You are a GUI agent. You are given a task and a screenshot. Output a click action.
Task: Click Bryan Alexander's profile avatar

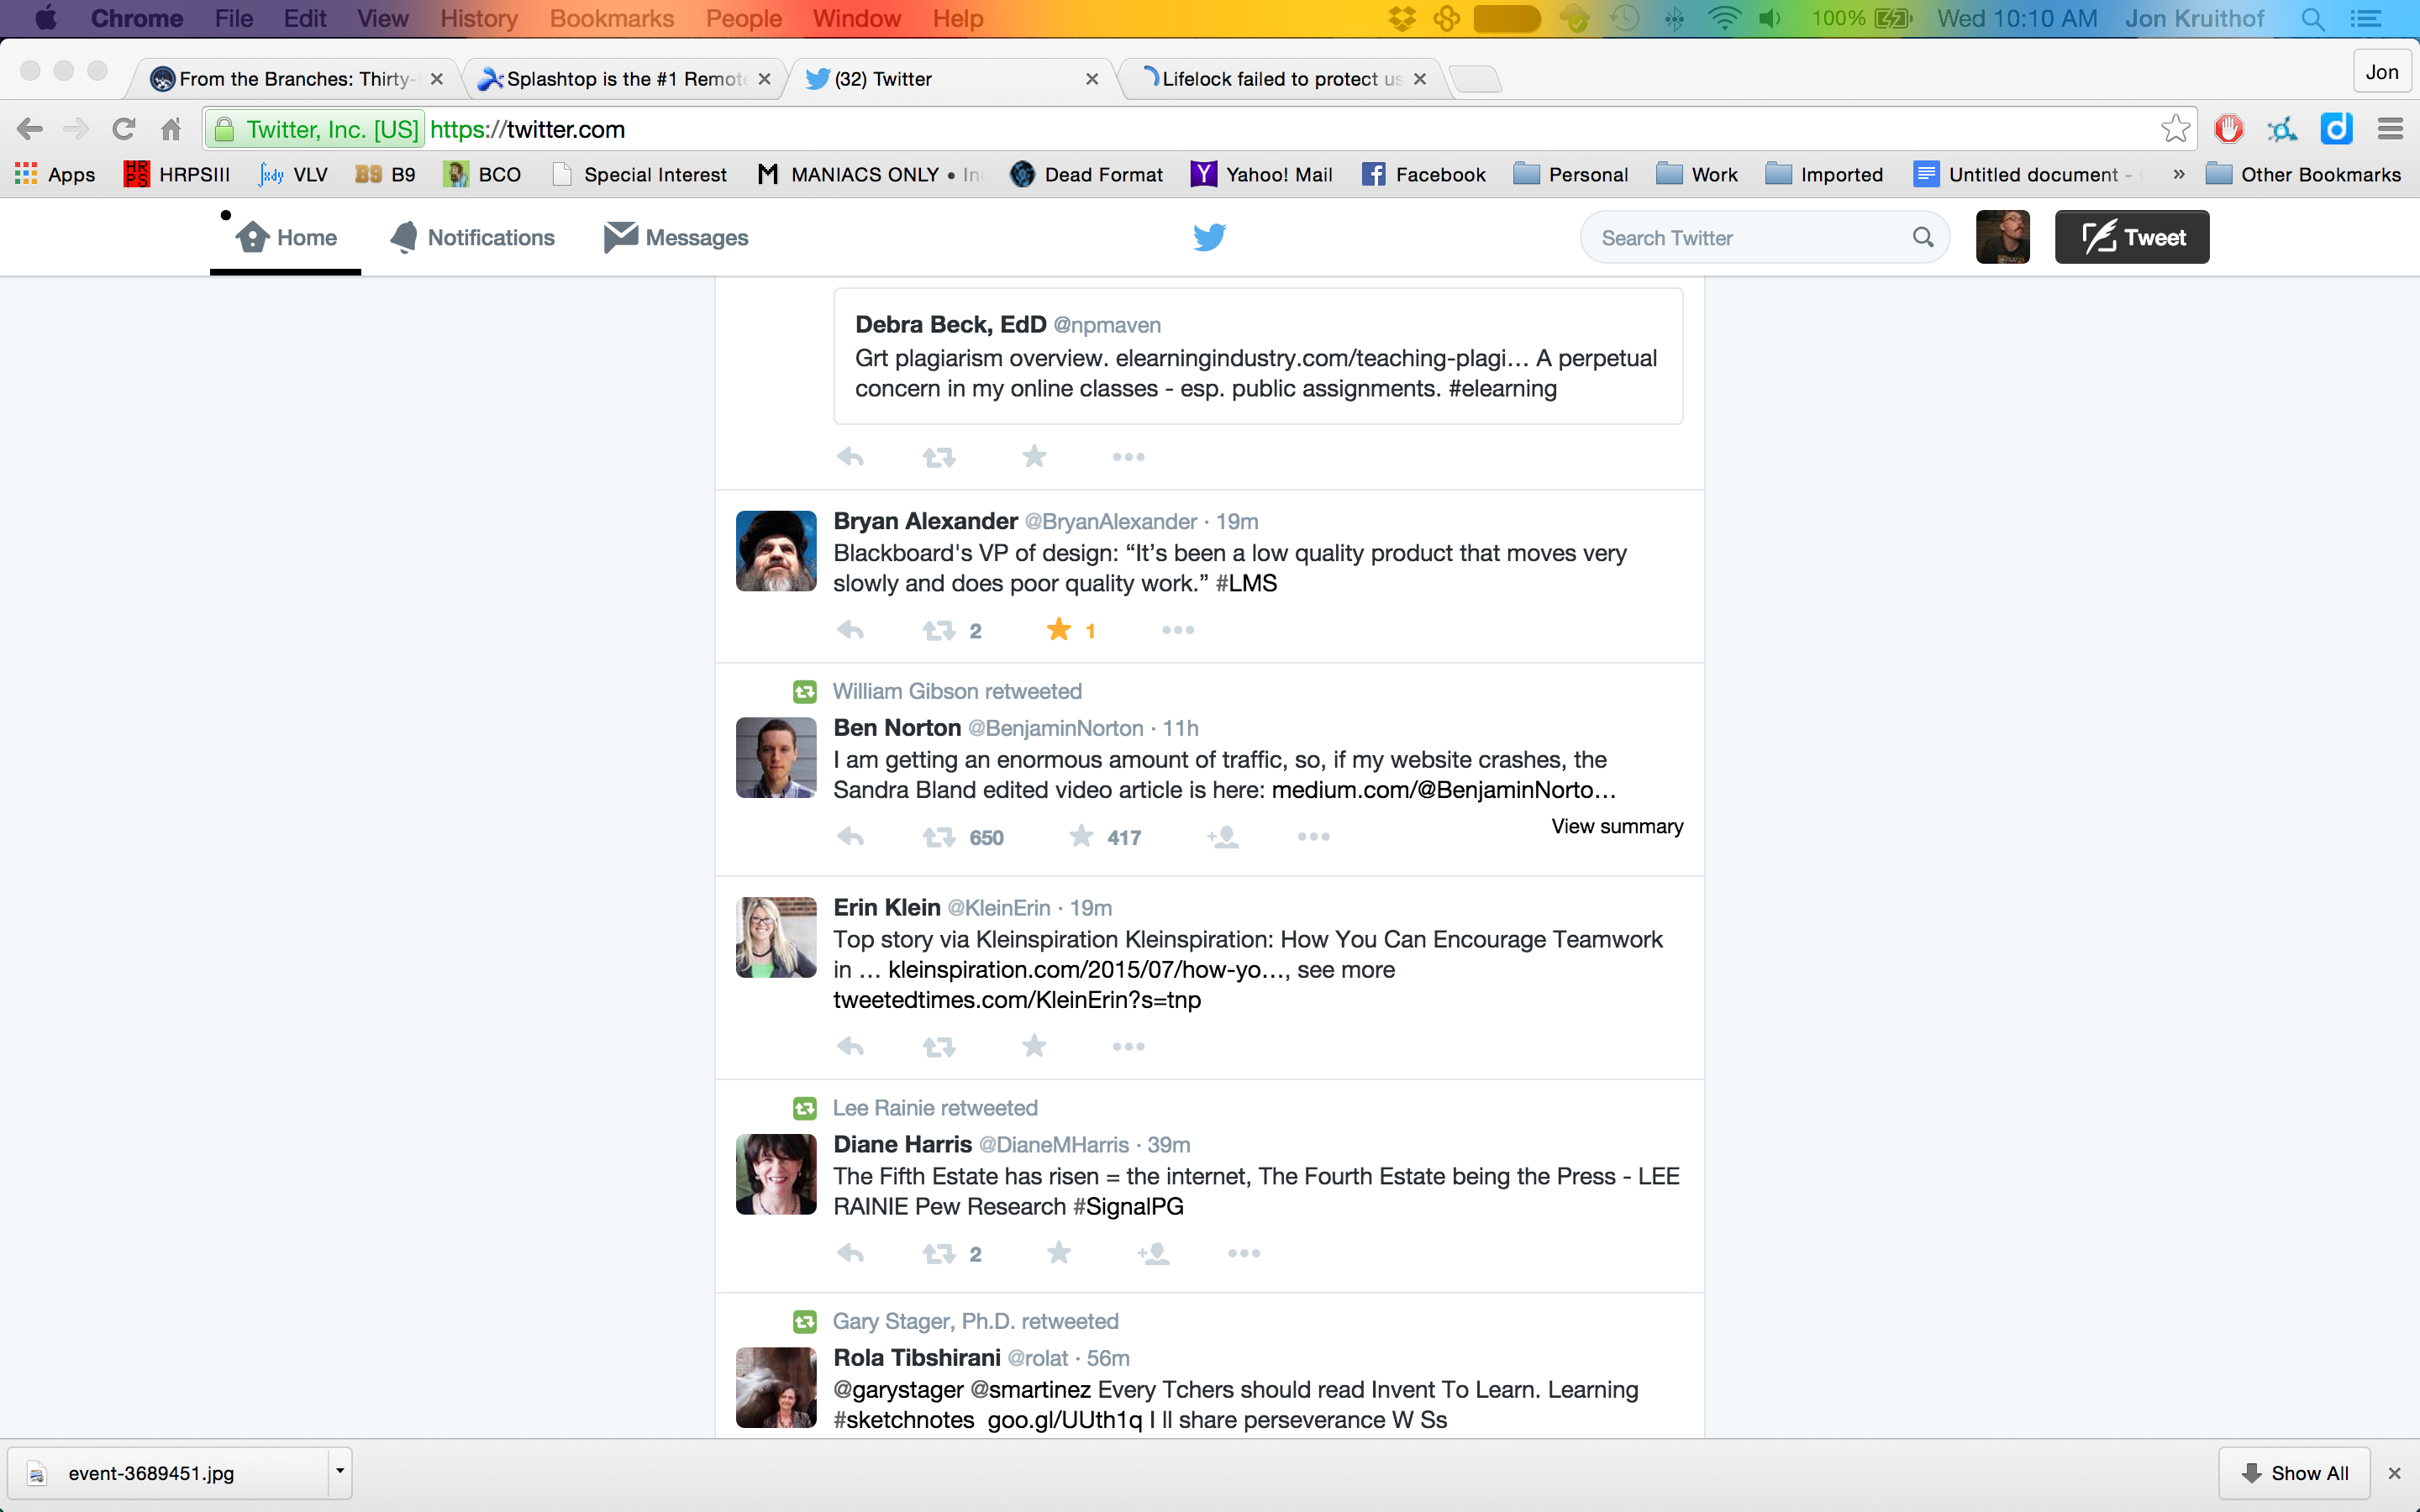point(776,551)
